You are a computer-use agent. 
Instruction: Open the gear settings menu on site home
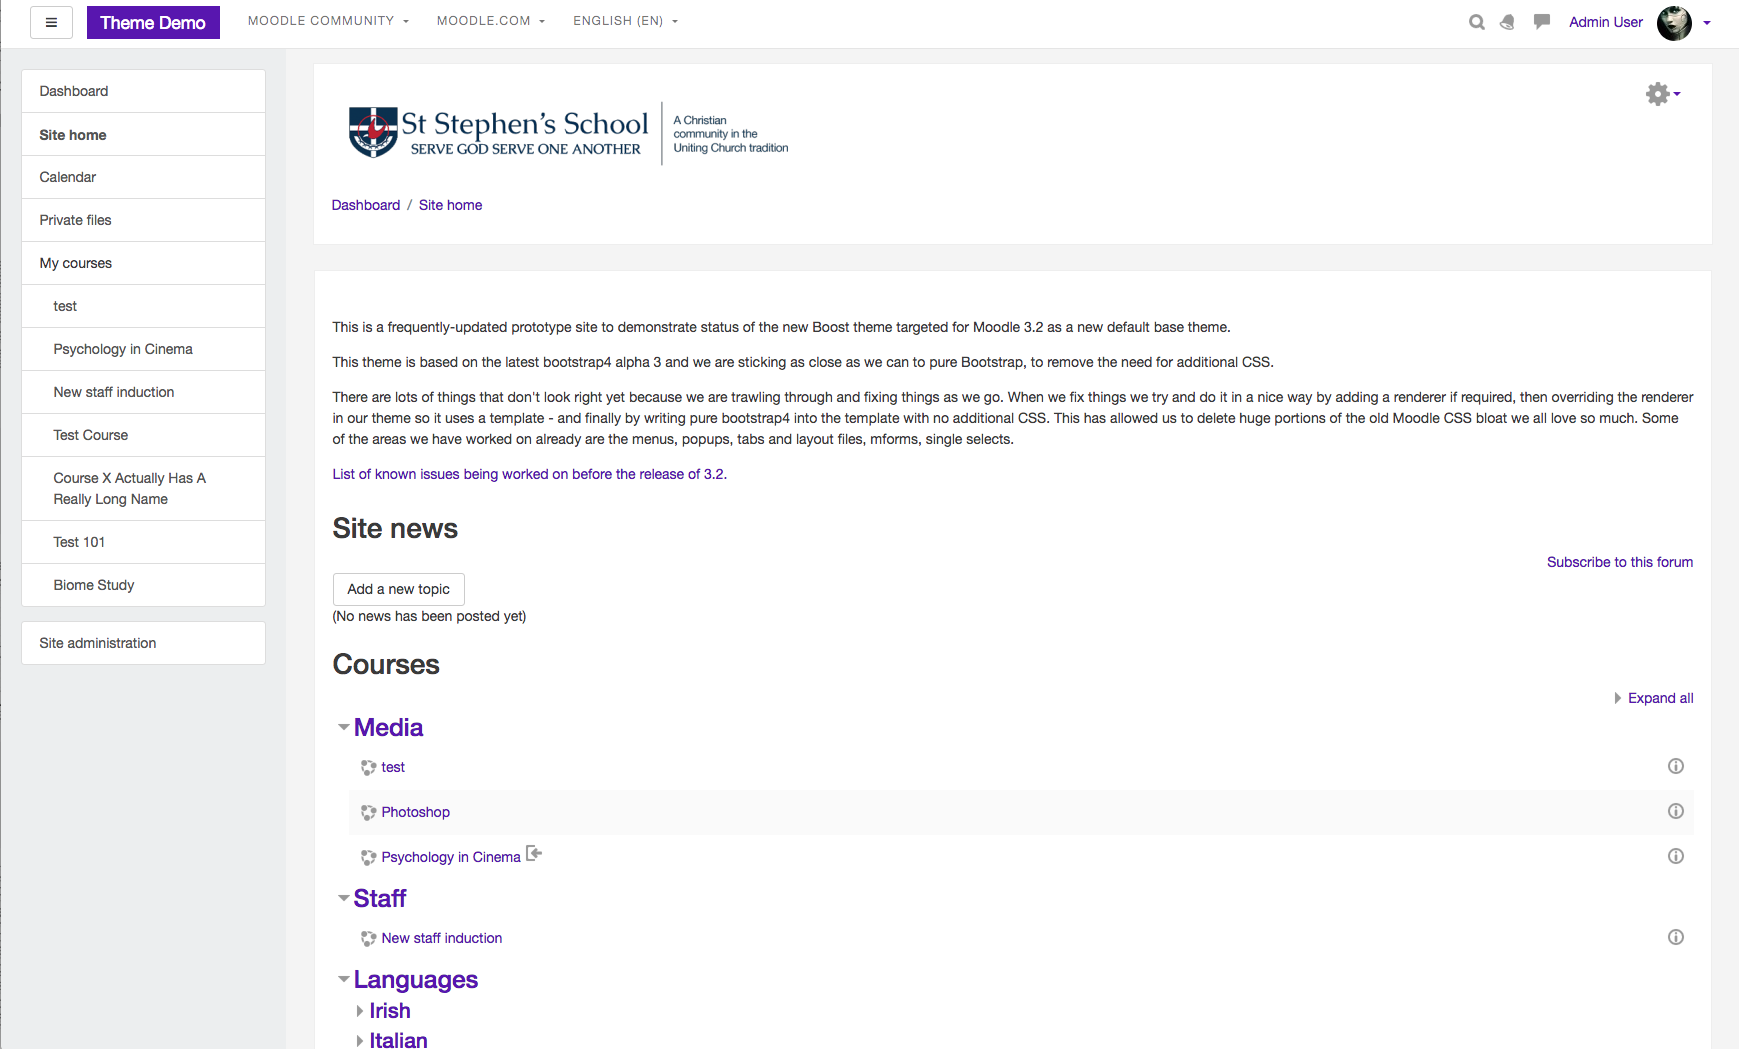[1663, 94]
